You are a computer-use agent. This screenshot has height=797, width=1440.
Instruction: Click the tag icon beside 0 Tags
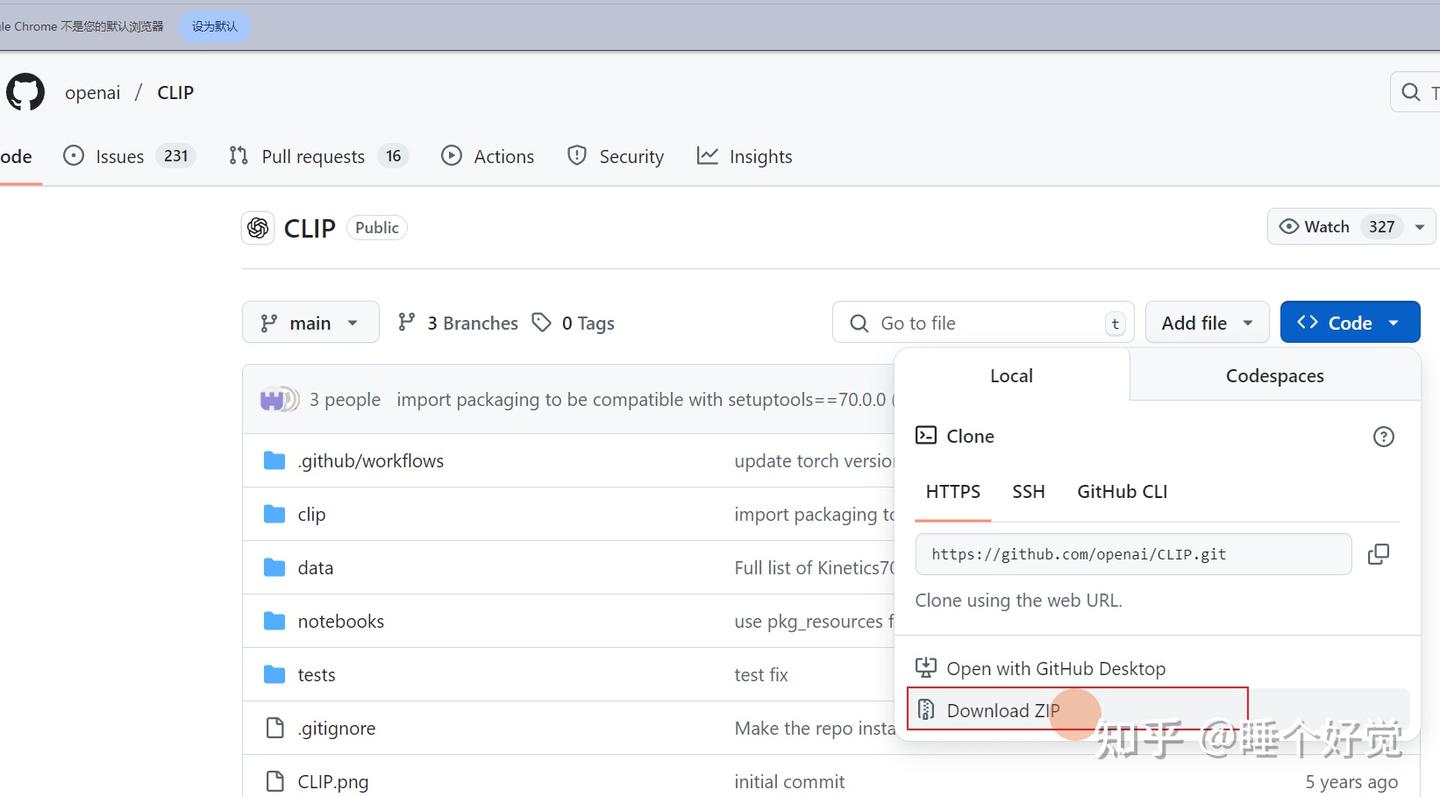coord(541,322)
